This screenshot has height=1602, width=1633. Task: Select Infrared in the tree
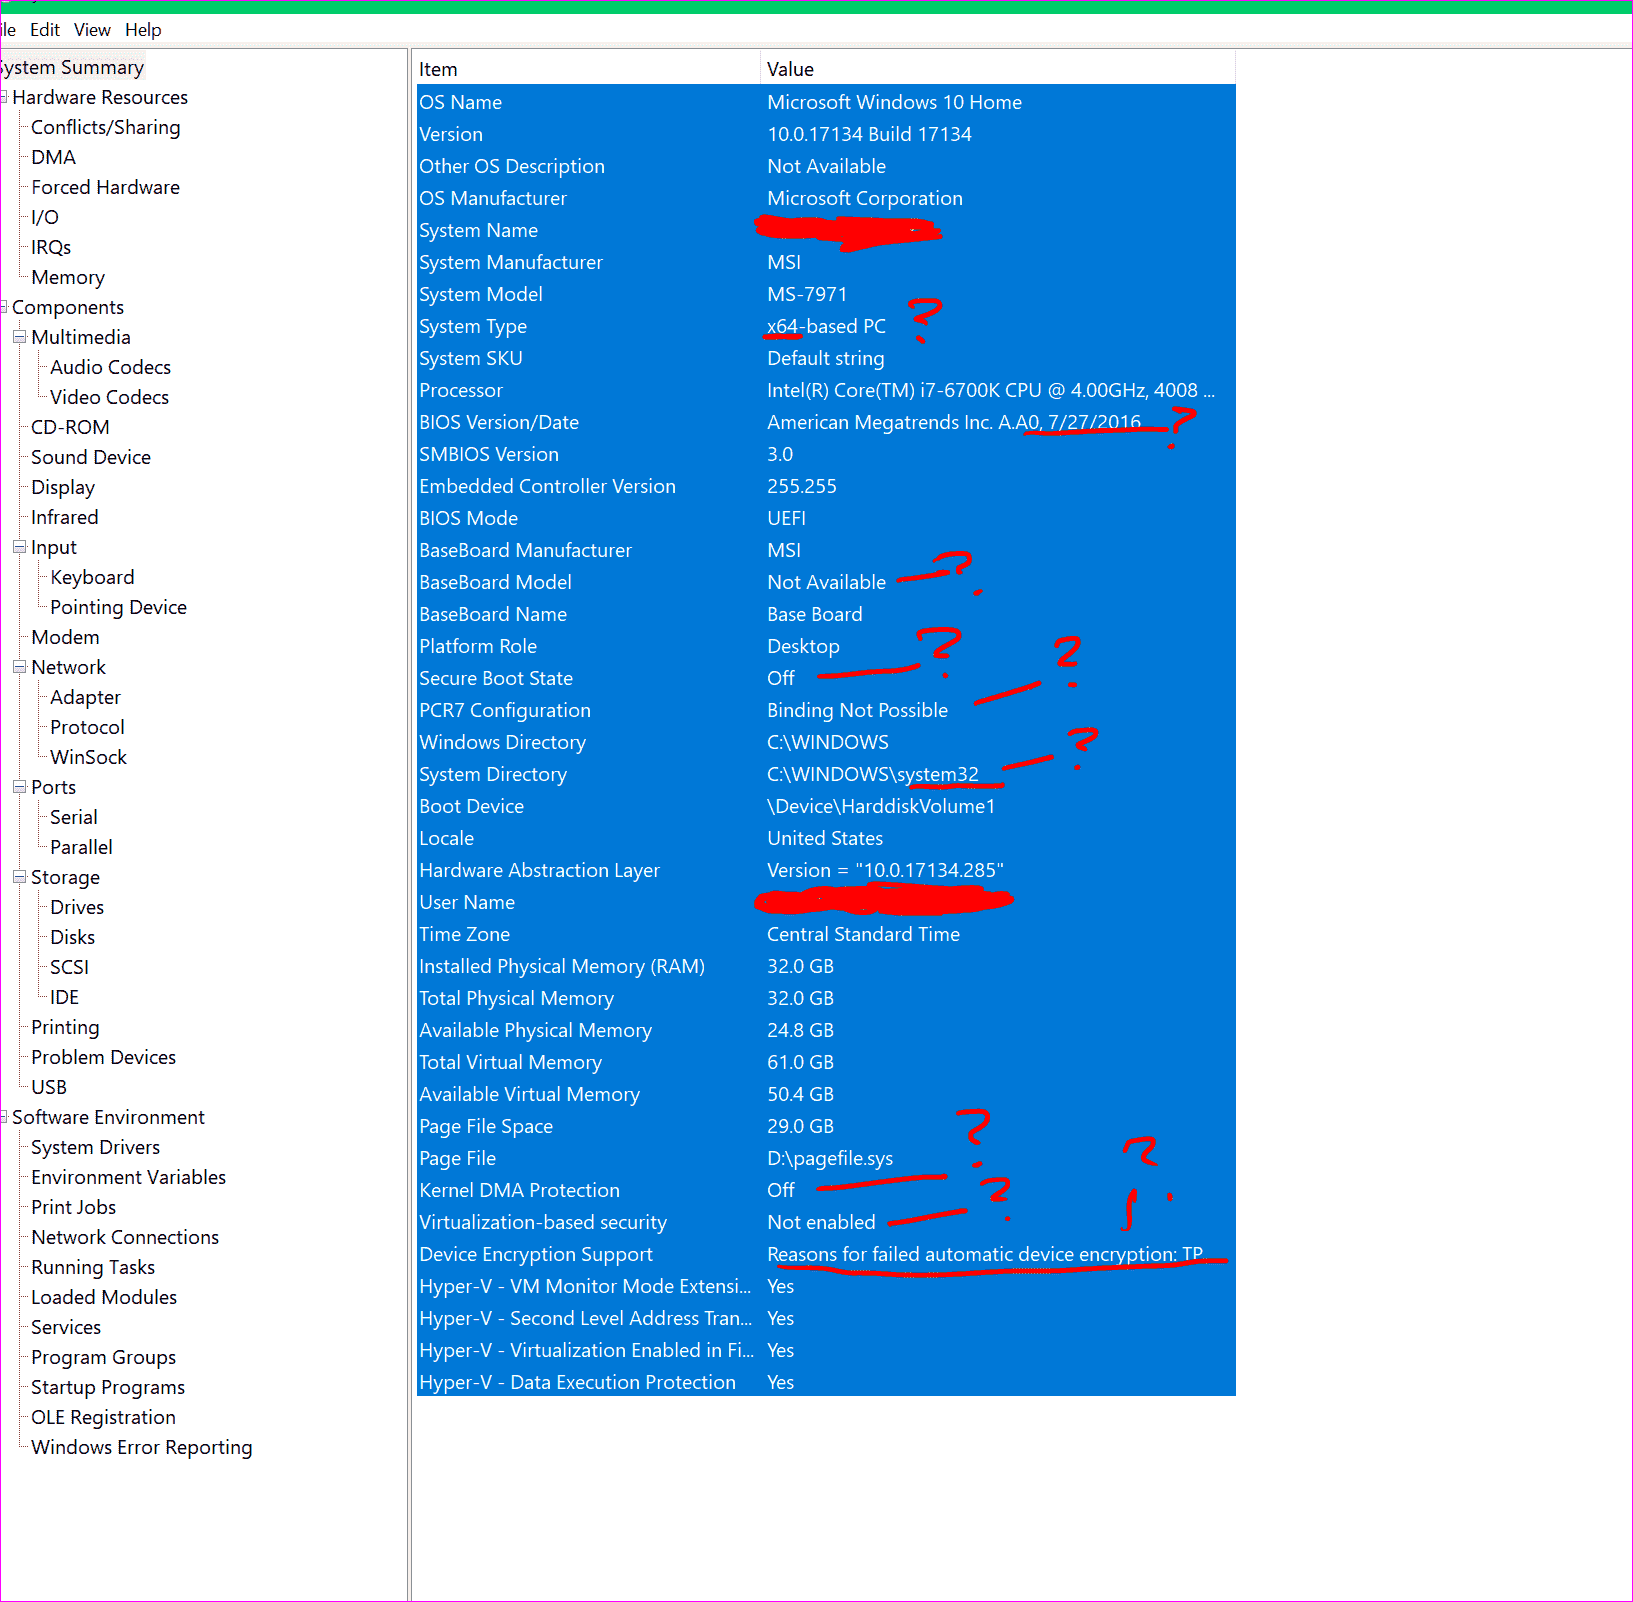point(65,517)
